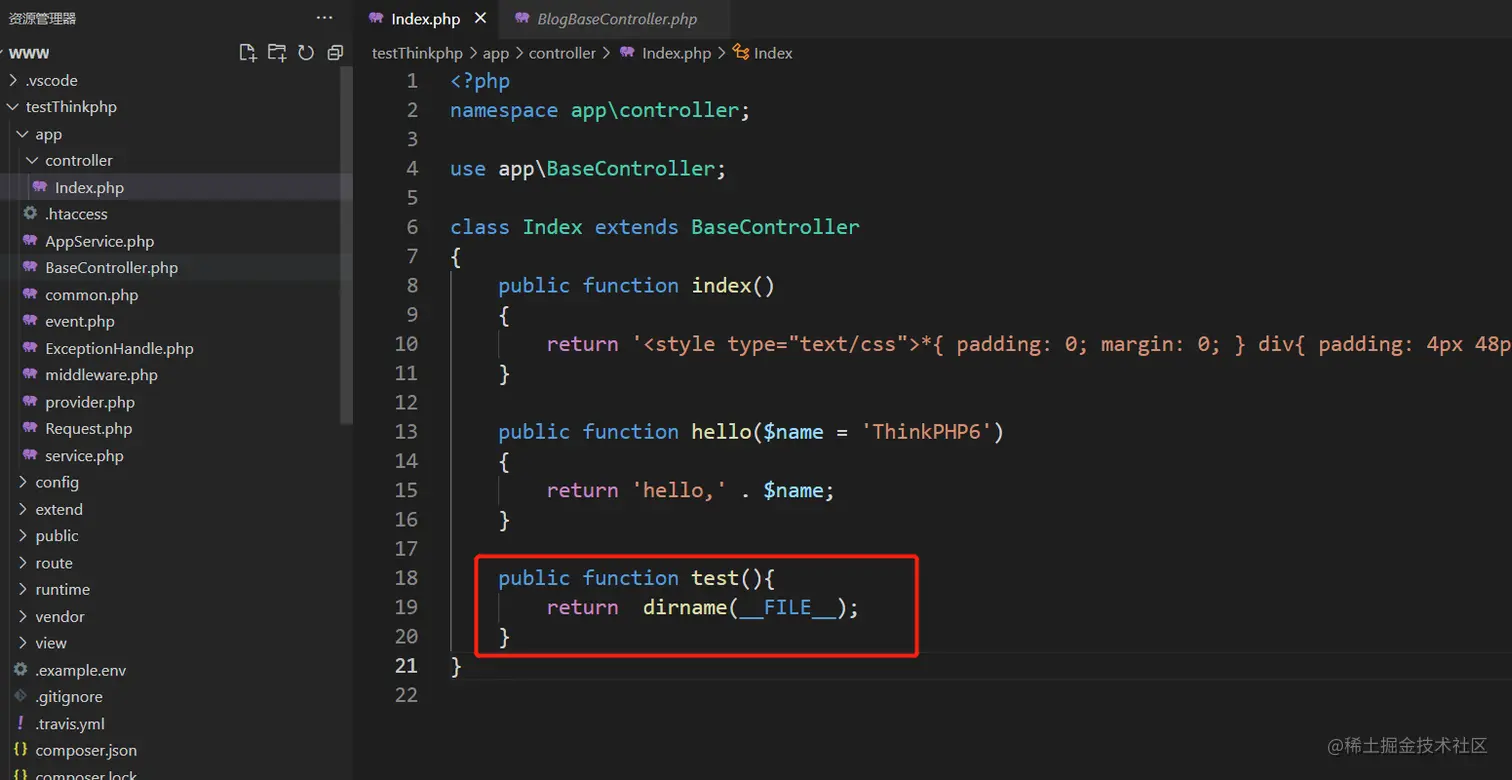The image size is (1512, 780).
Task: Click the PHP icon beside BaseController.php in tree
Action: tap(30, 268)
